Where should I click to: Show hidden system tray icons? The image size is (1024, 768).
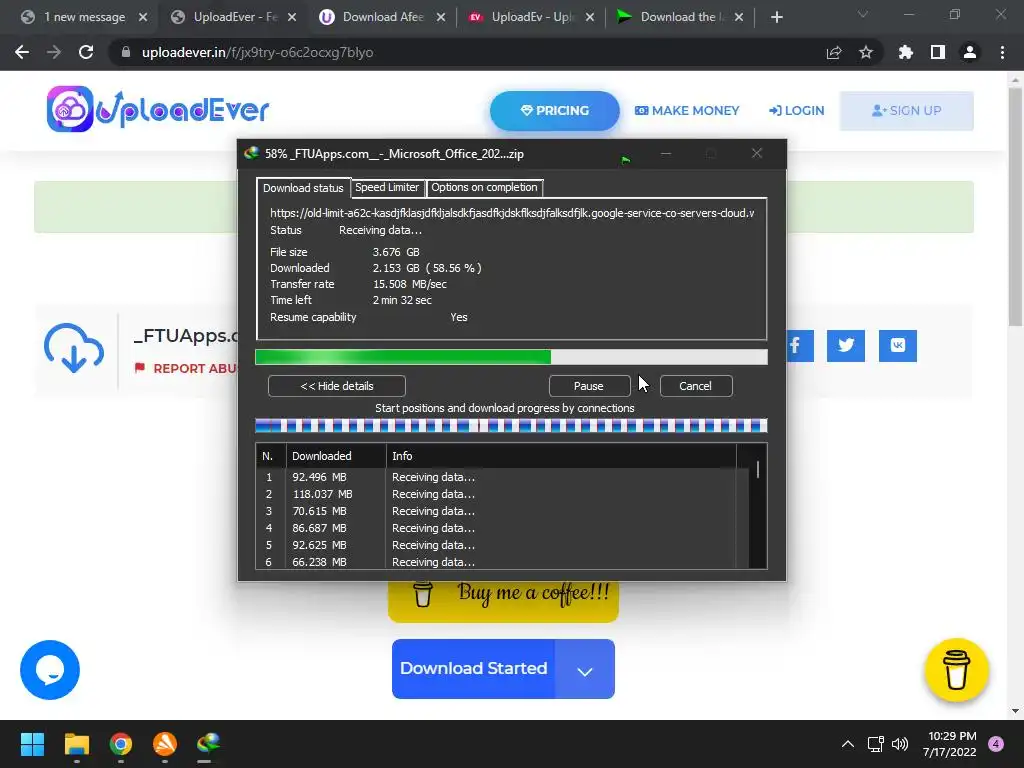(x=848, y=744)
